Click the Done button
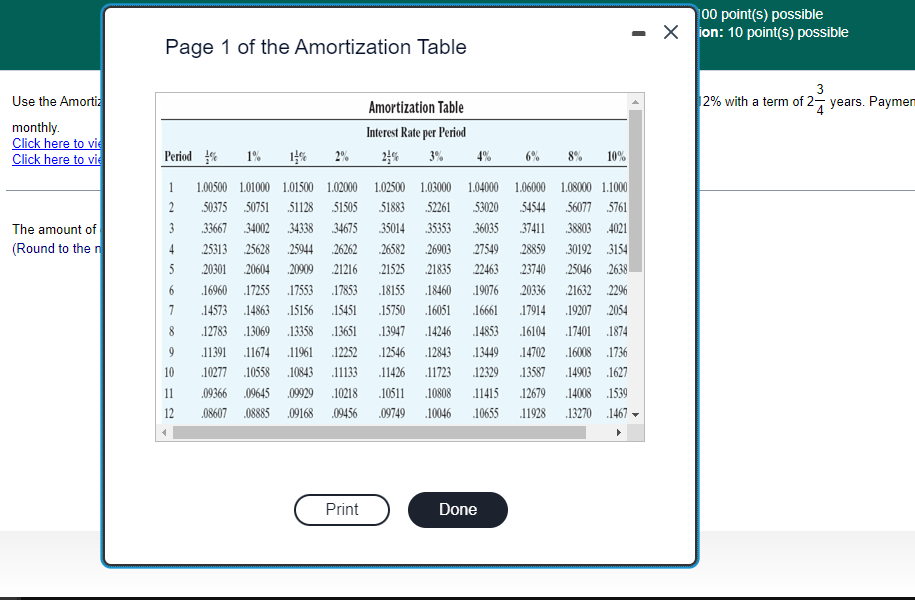Viewport: 915px width, 600px height. pos(457,510)
